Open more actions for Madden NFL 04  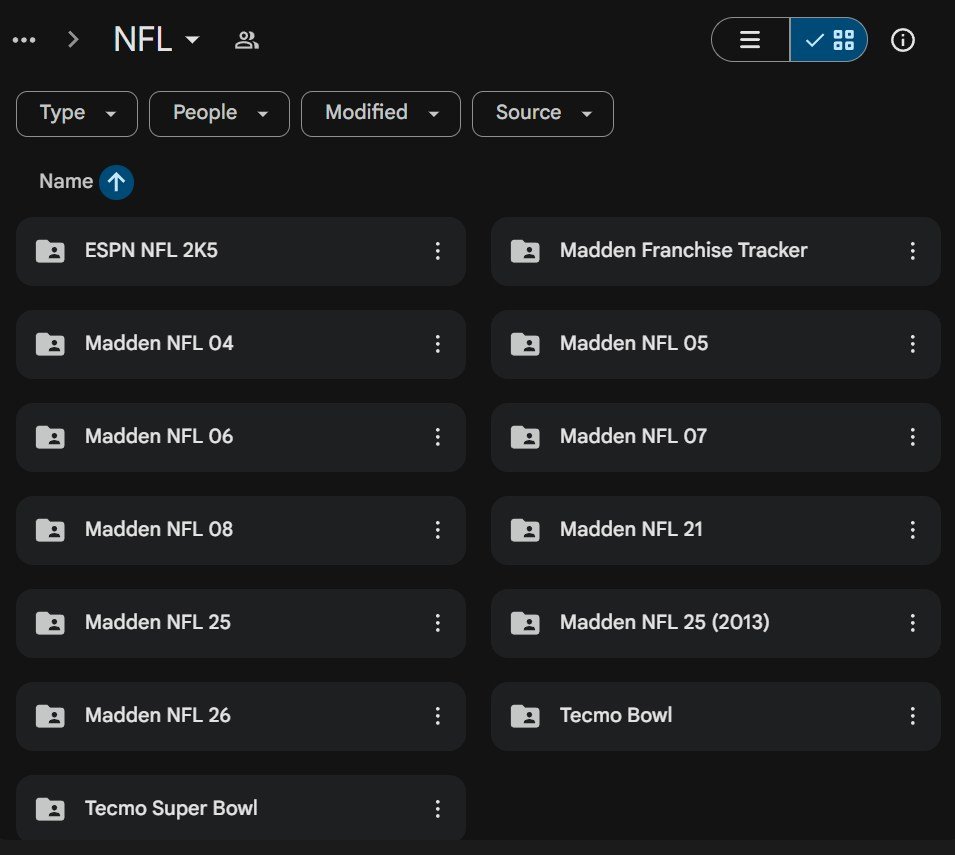(x=437, y=344)
